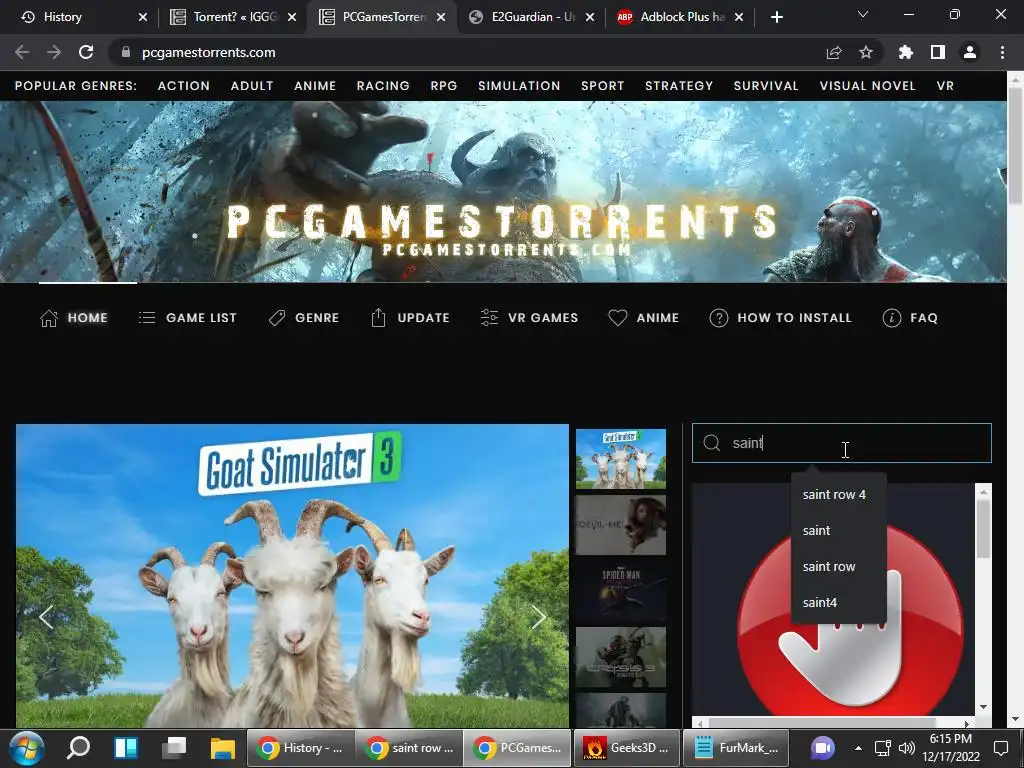This screenshot has height=768, width=1024.
Task: Go to next slide with right arrow
Action: 539,616
